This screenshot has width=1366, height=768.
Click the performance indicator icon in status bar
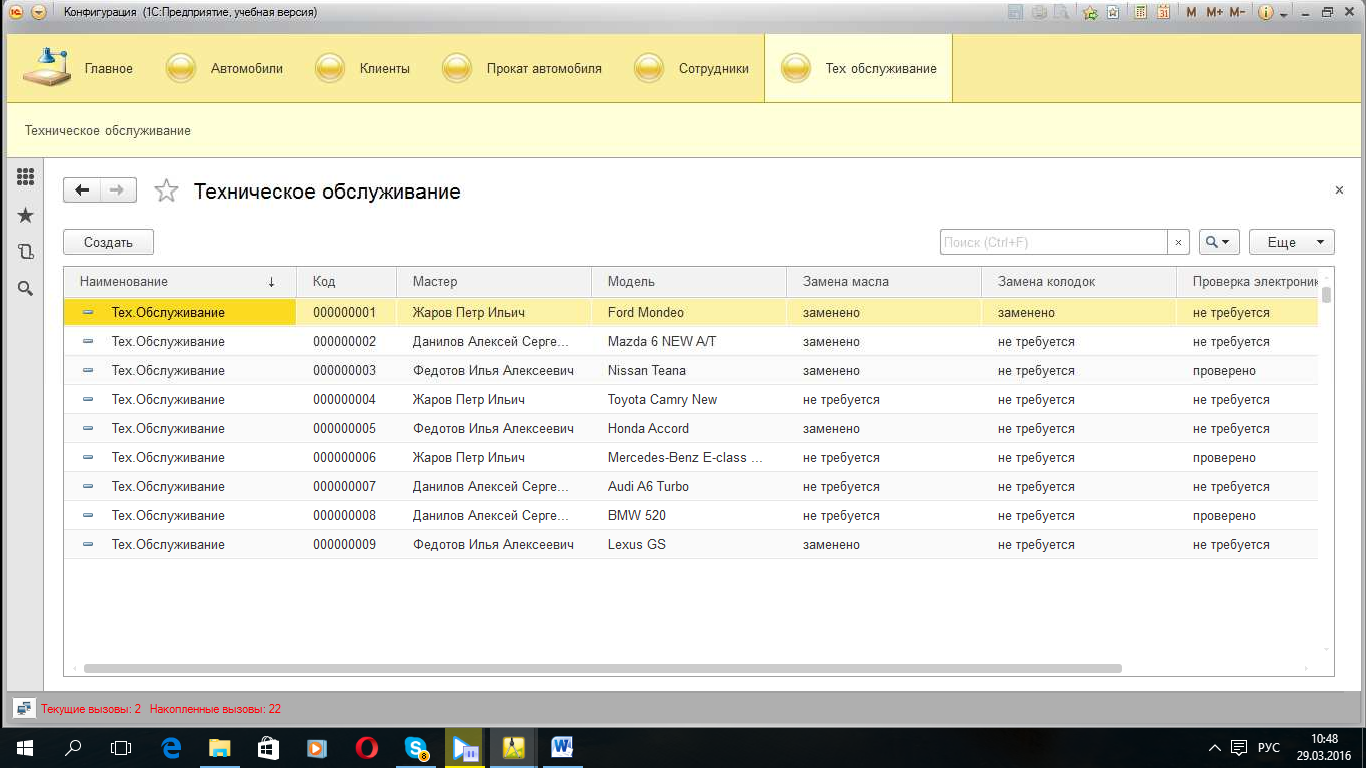click(24, 708)
